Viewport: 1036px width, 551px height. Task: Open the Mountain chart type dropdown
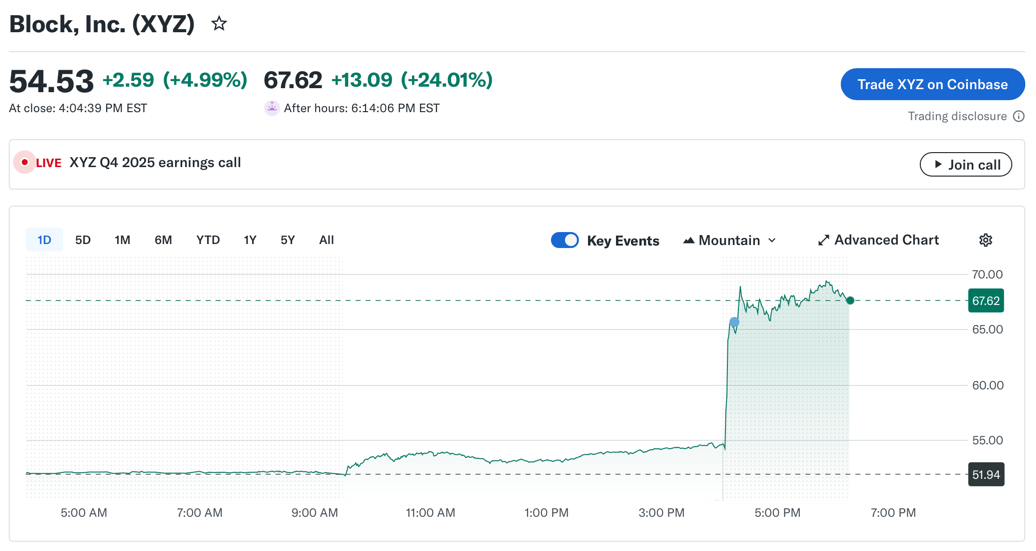(730, 240)
